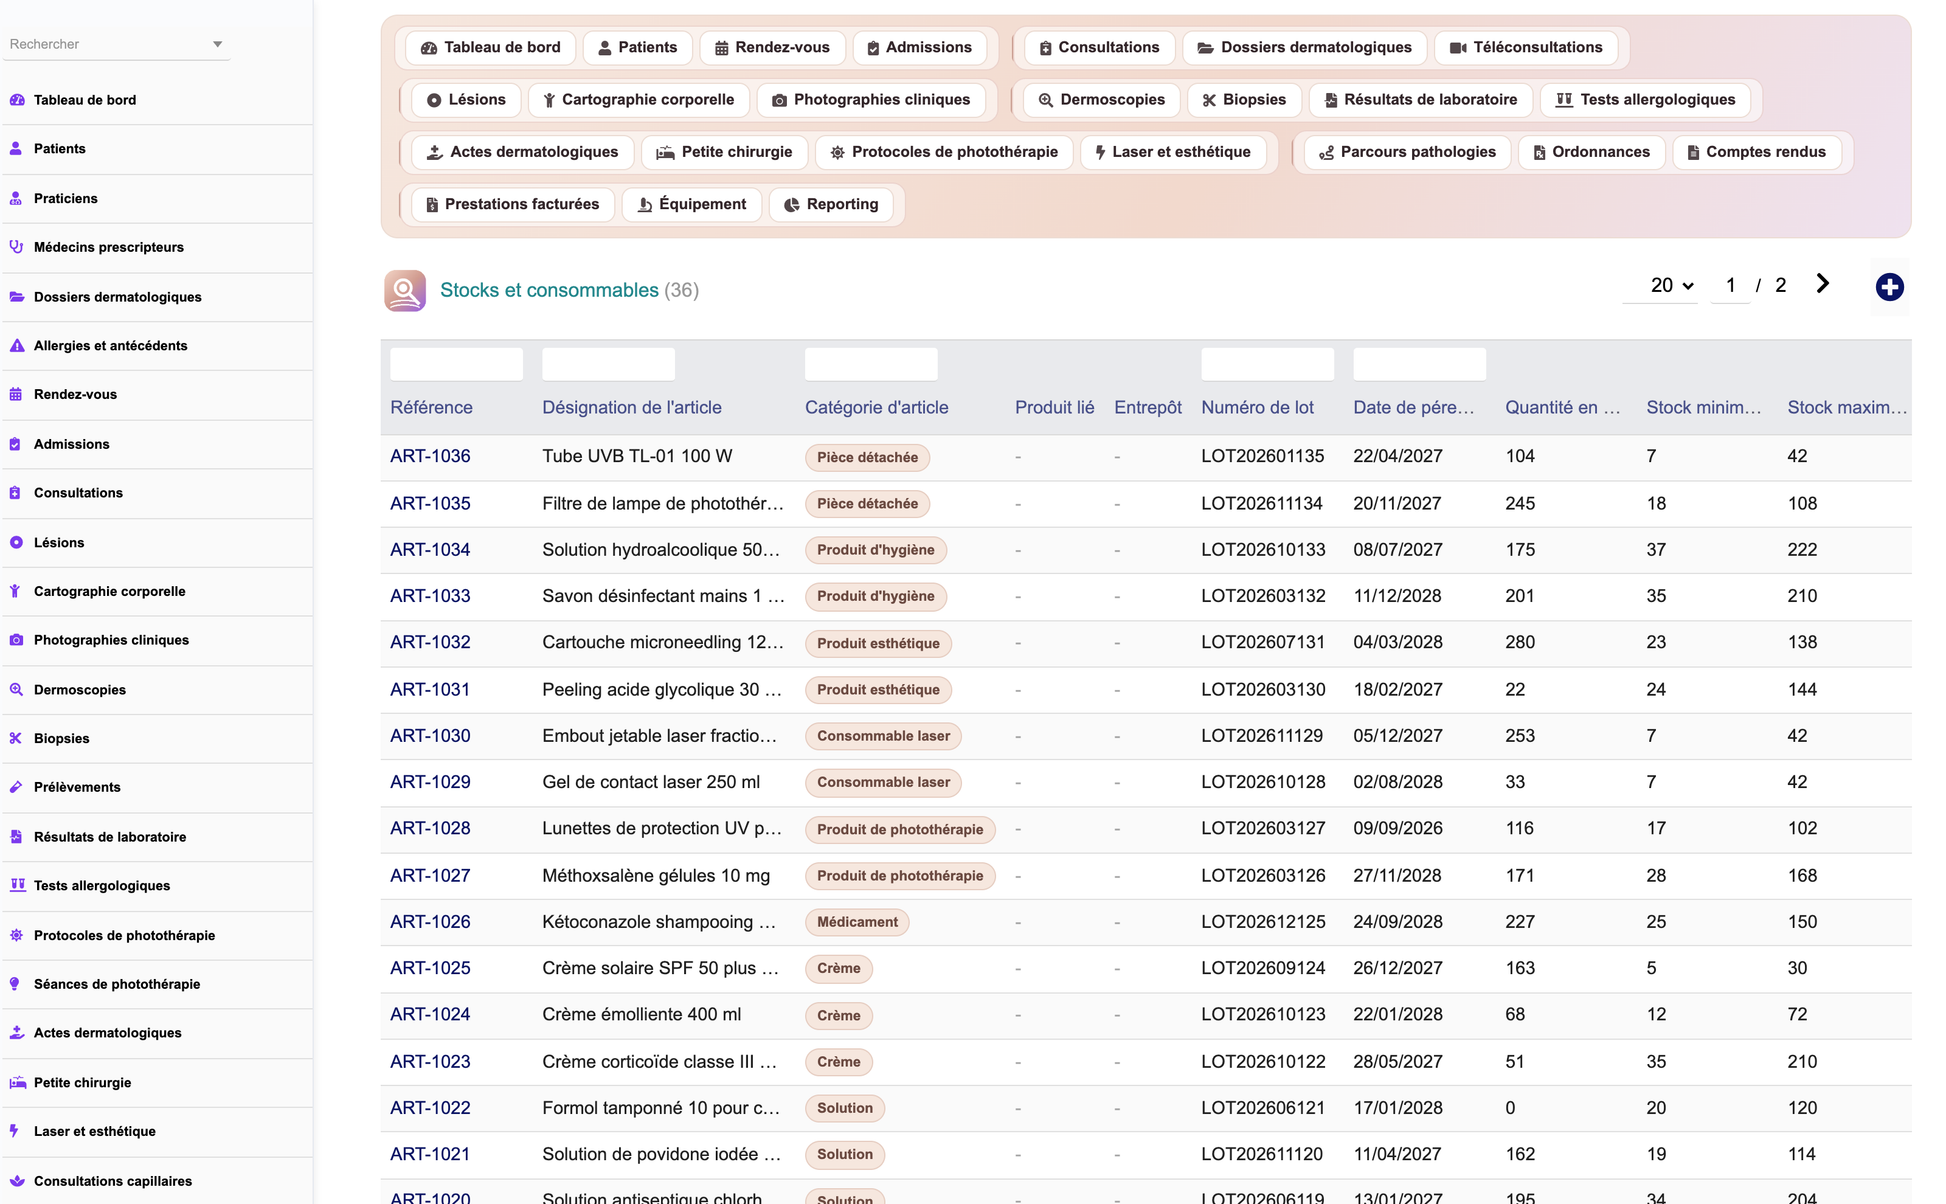The width and height of the screenshot is (1946, 1204).
Task: Click the Stocks et consommables module icon
Action: tap(405, 291)
